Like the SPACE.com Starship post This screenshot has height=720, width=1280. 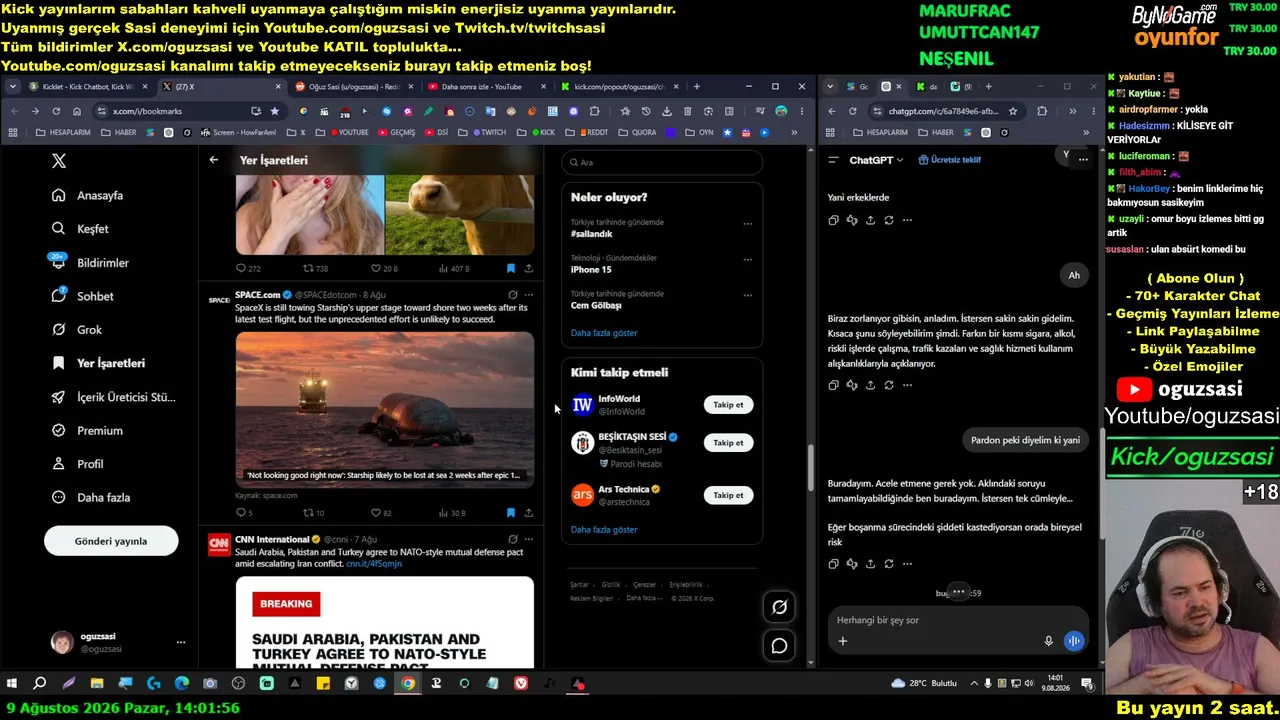click(x=381, y=513)
